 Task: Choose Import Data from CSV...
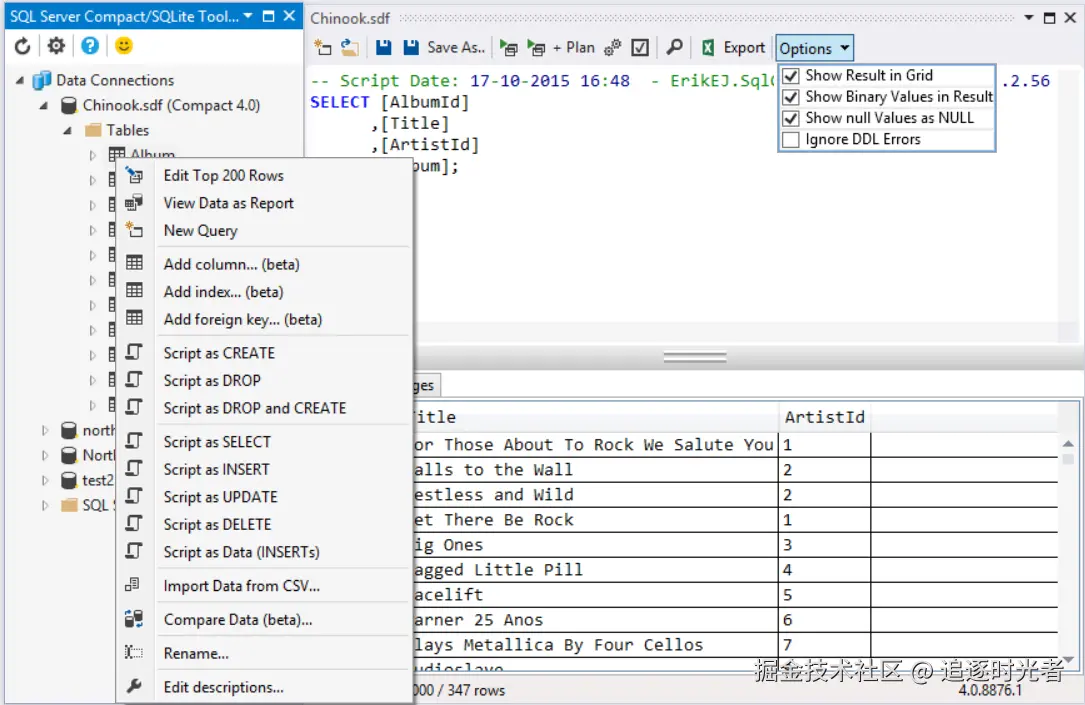pos(241,586)
